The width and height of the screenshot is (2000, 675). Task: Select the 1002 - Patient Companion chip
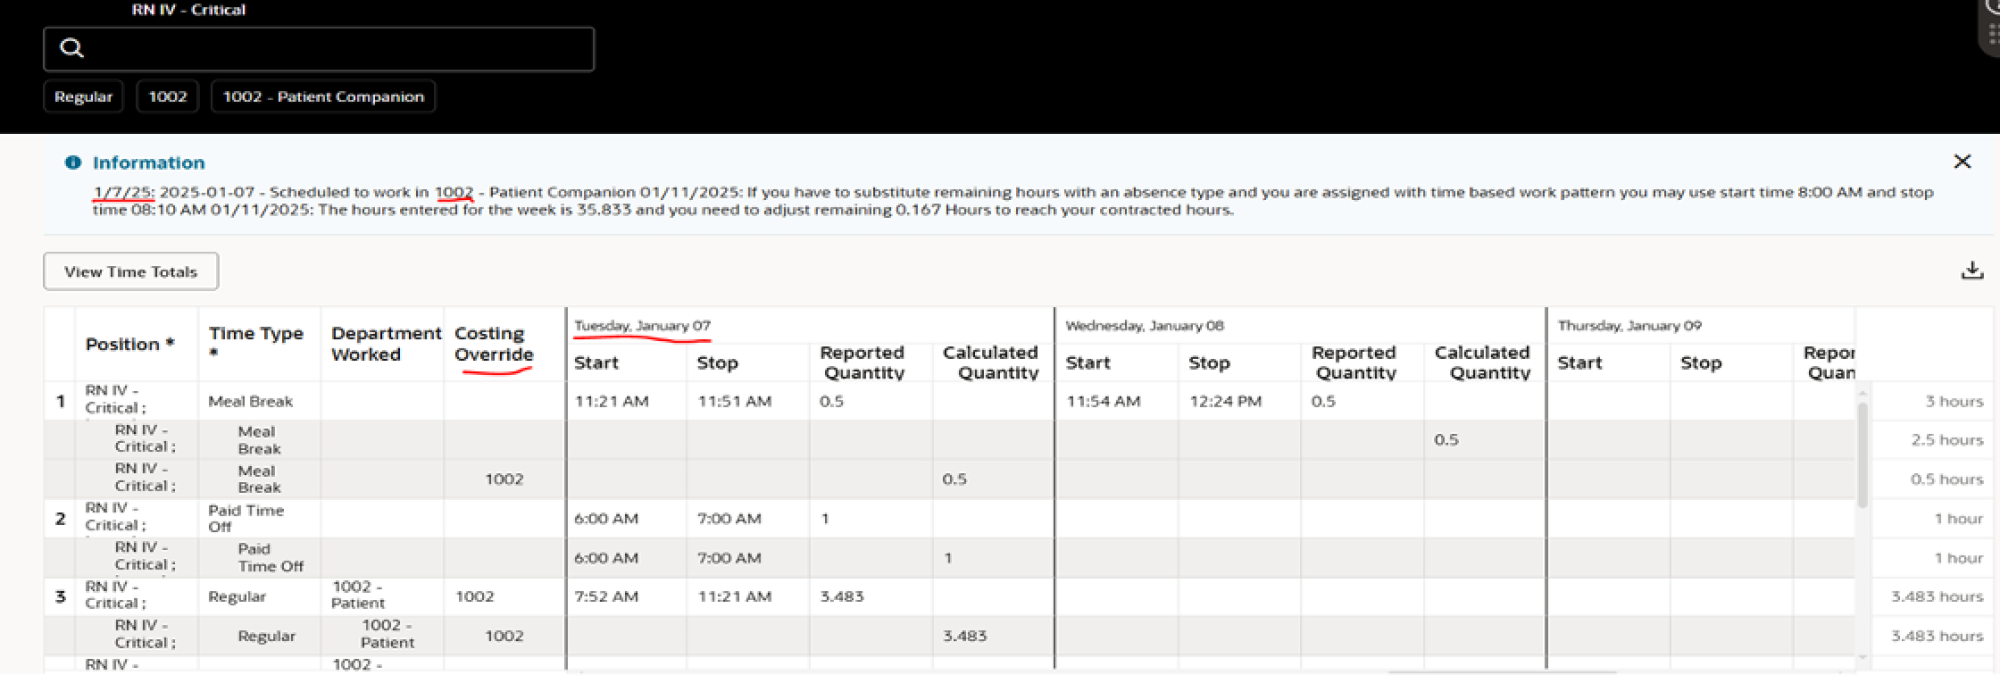click(323, 97)
